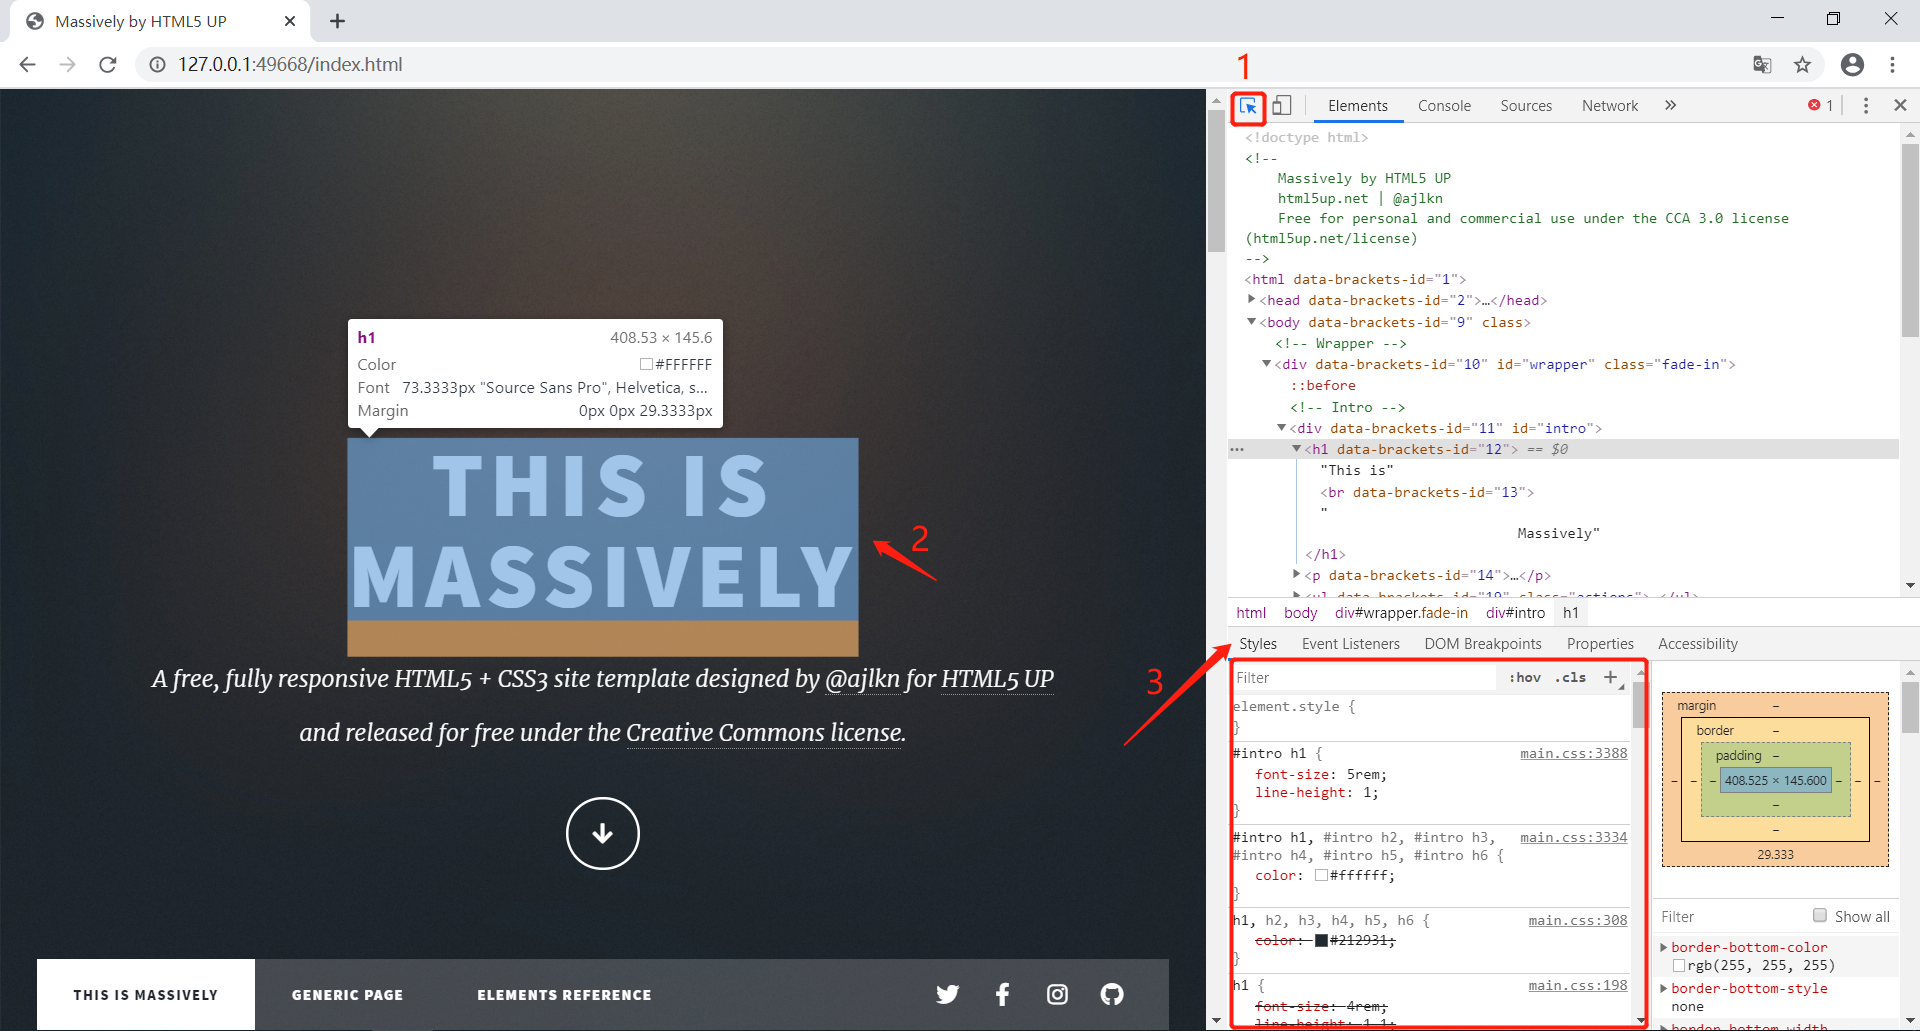The height and width of the screenshot is (1031, 1920).
Task: Open a new browser tab
Action: click(337, 21)
